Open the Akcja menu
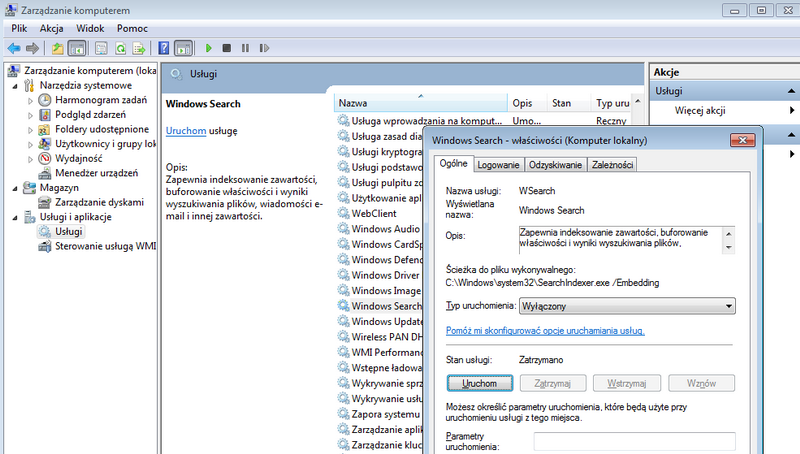The width and height of the screenshot is (800, 454). point(52,29)
